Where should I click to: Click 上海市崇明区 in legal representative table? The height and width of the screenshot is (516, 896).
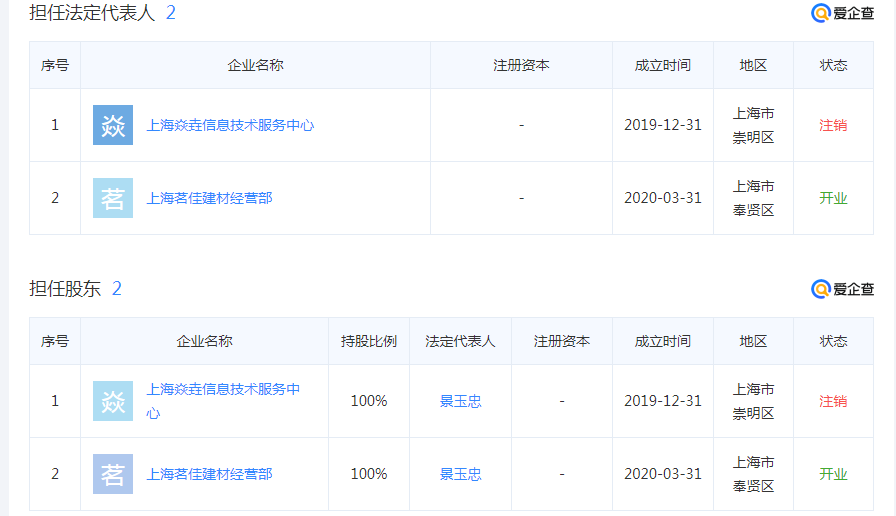point(753,125)
